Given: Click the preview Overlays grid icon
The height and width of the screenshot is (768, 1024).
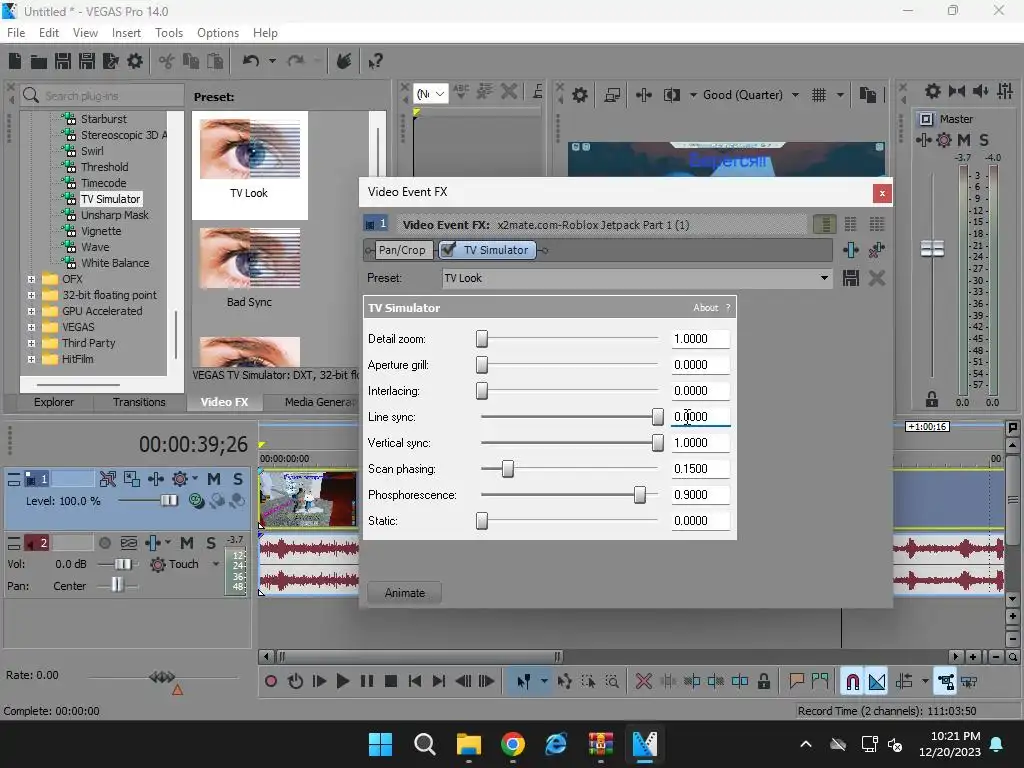Looking at the screenshot, I should [819, 95].
